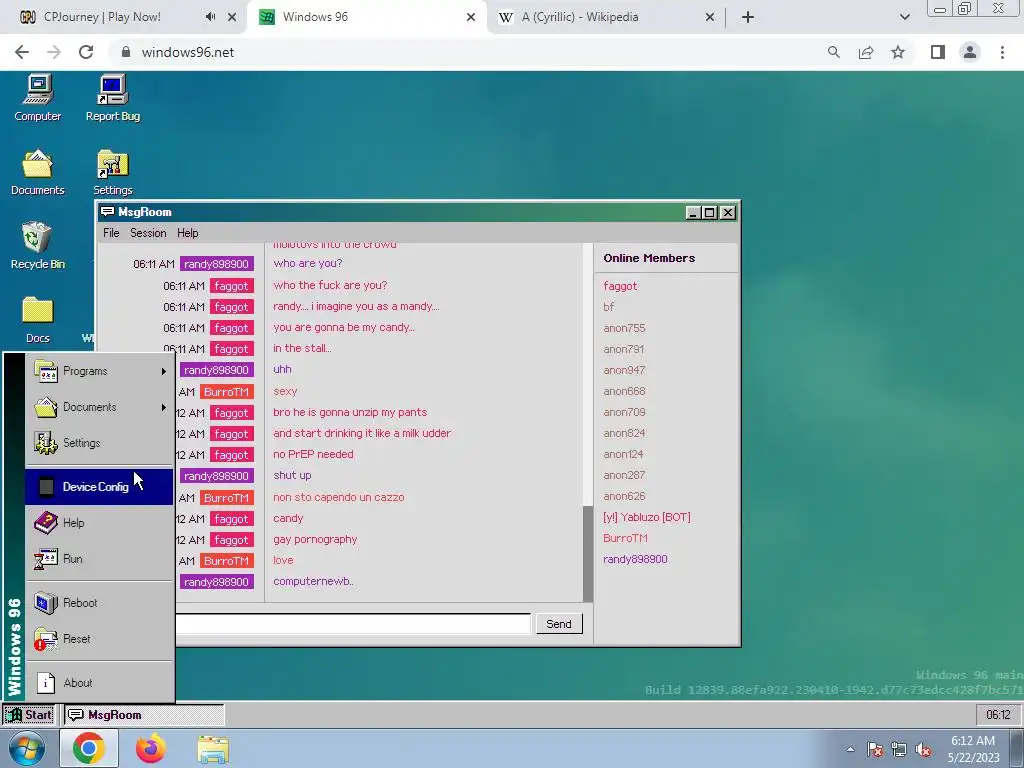The image size is (1024, 768).
Task: Select anon626 in Online Members
Action: click(624, 496)
